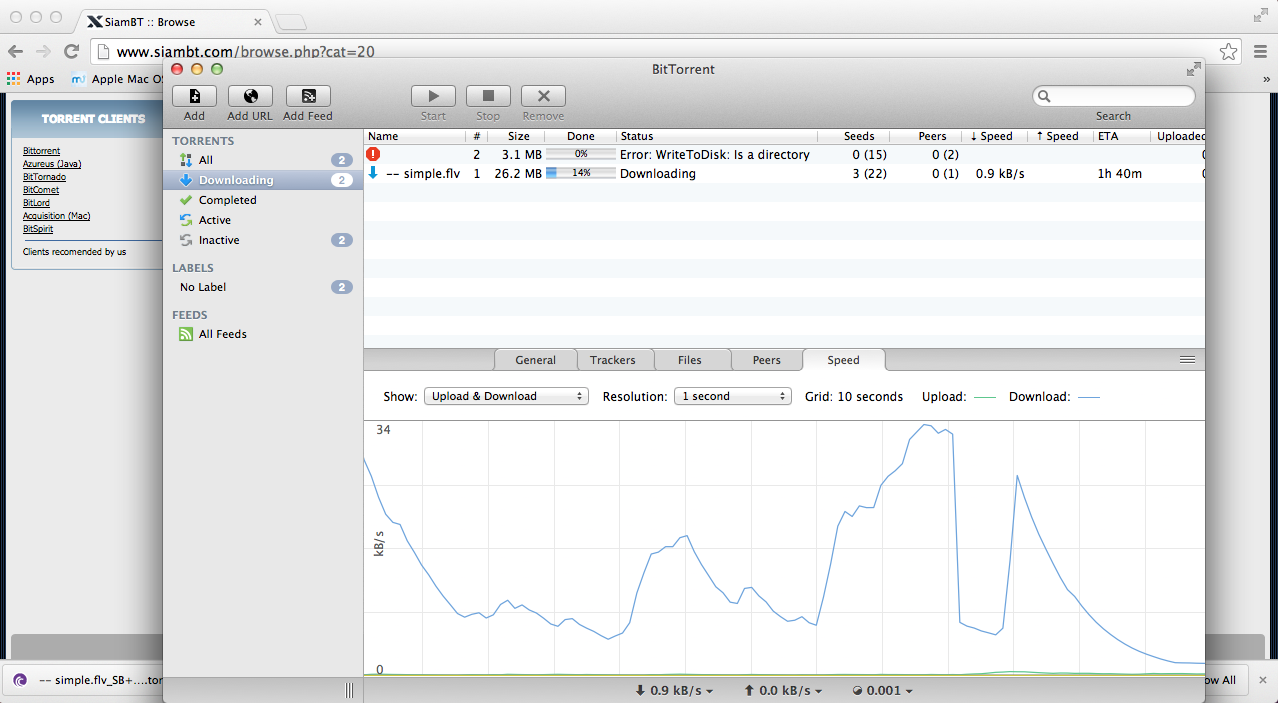Select the Active category in sidebar
The height and width of the screenshot is (703, 1278).
pos(263,220)
